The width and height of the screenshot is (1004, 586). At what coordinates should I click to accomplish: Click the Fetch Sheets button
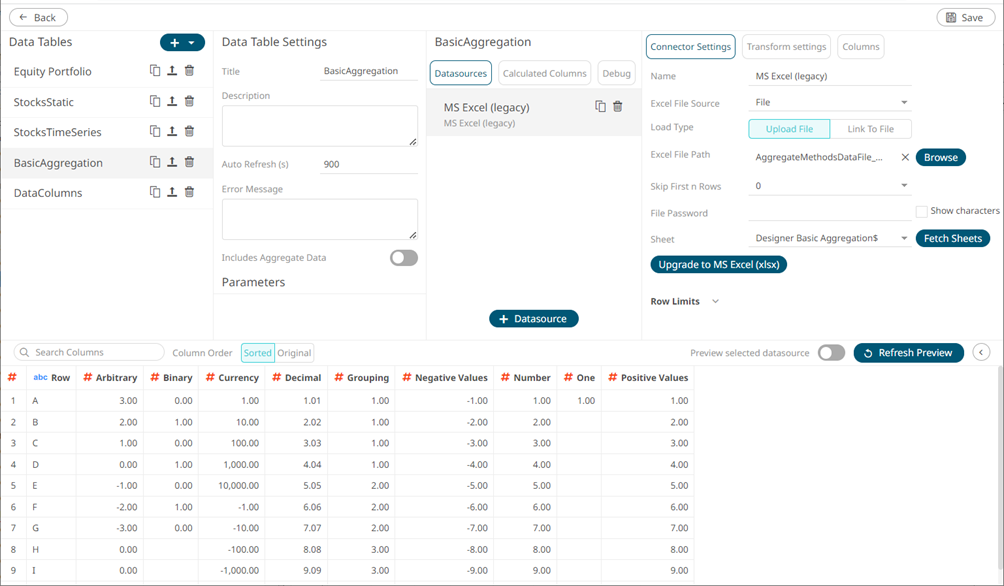[952, 238]
